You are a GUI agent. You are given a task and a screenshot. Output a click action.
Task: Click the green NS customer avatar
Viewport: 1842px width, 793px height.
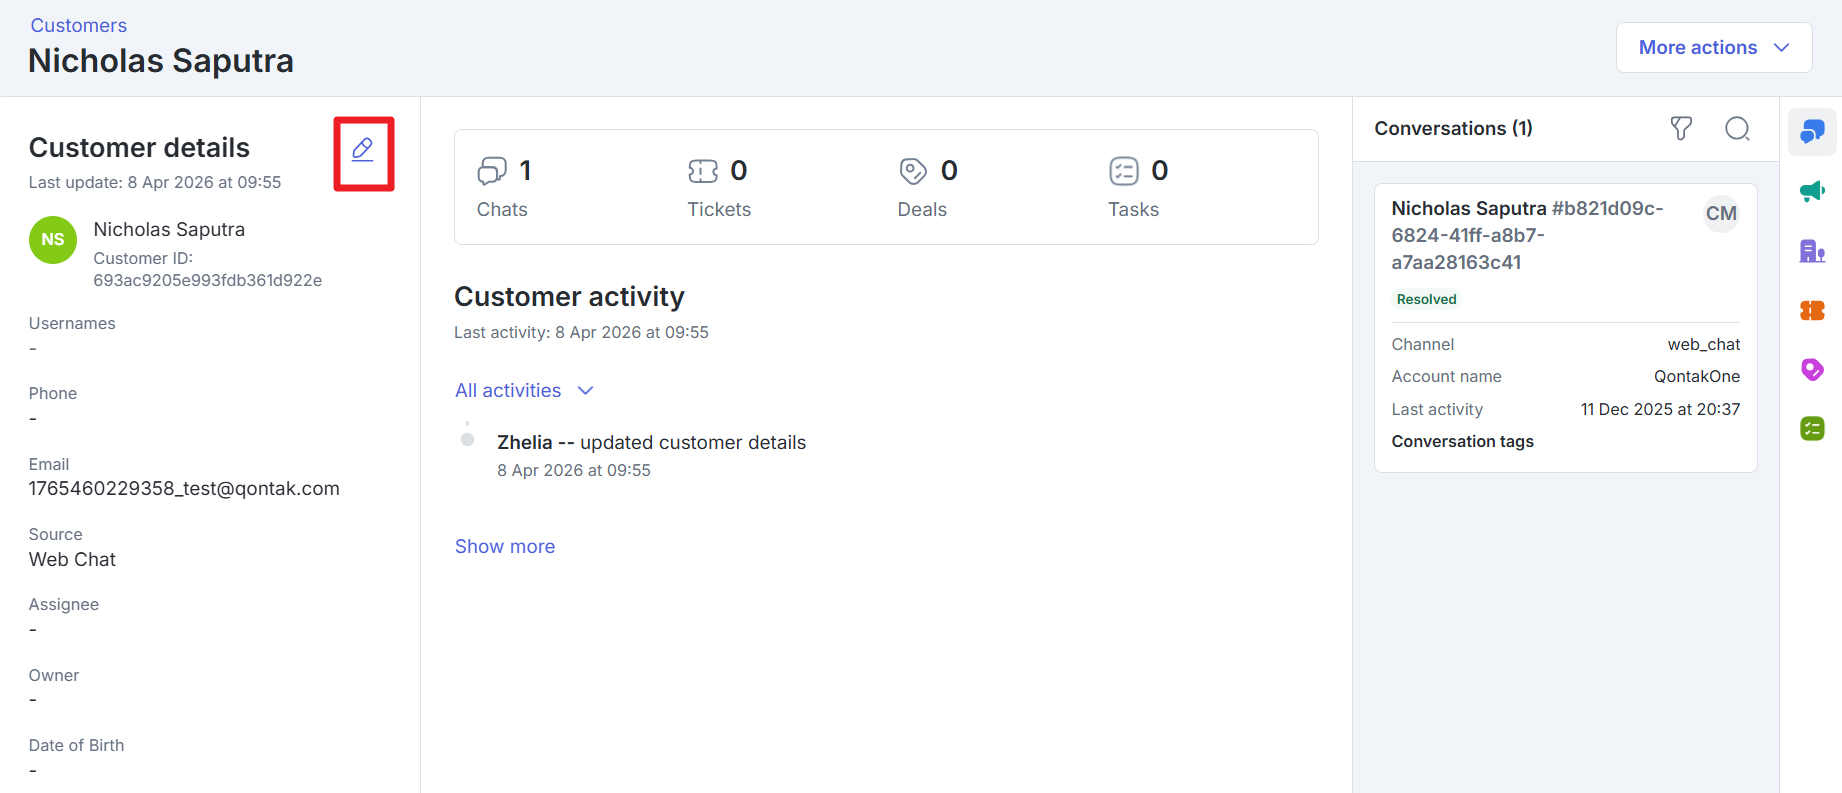coord(53,240)
